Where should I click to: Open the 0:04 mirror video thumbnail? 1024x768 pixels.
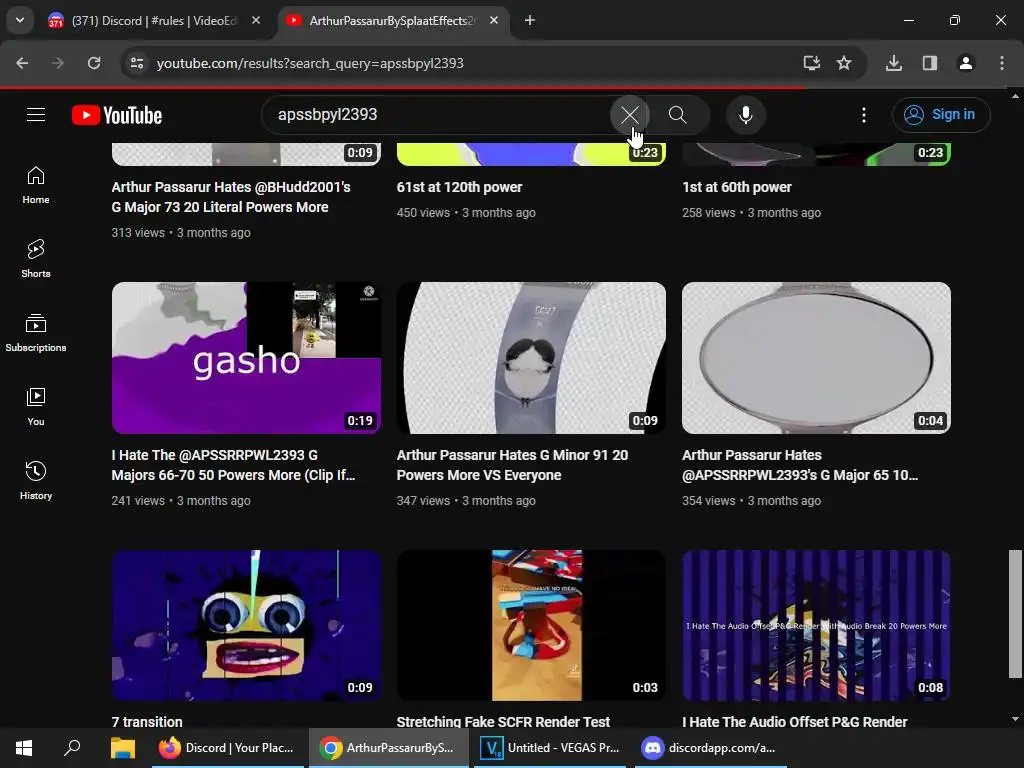click(816, 358)
